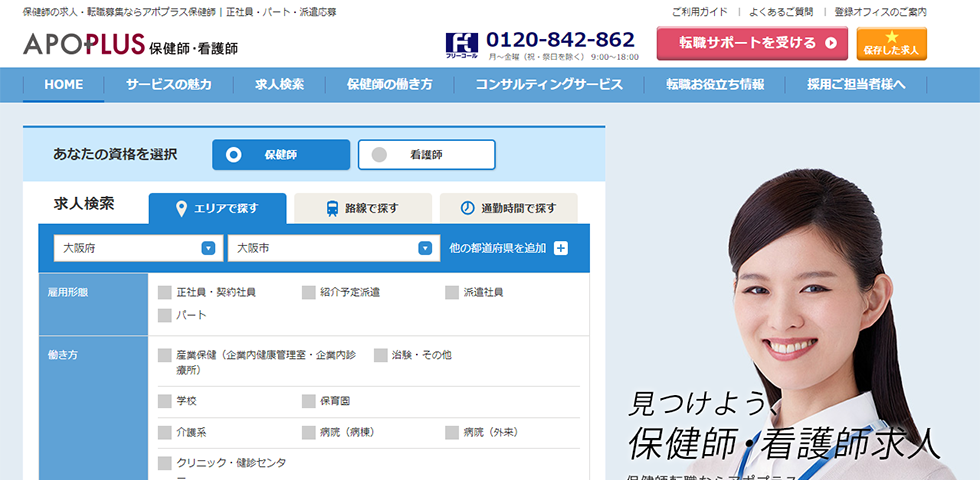Open the ご利用ガイド link

pos(699,12)
